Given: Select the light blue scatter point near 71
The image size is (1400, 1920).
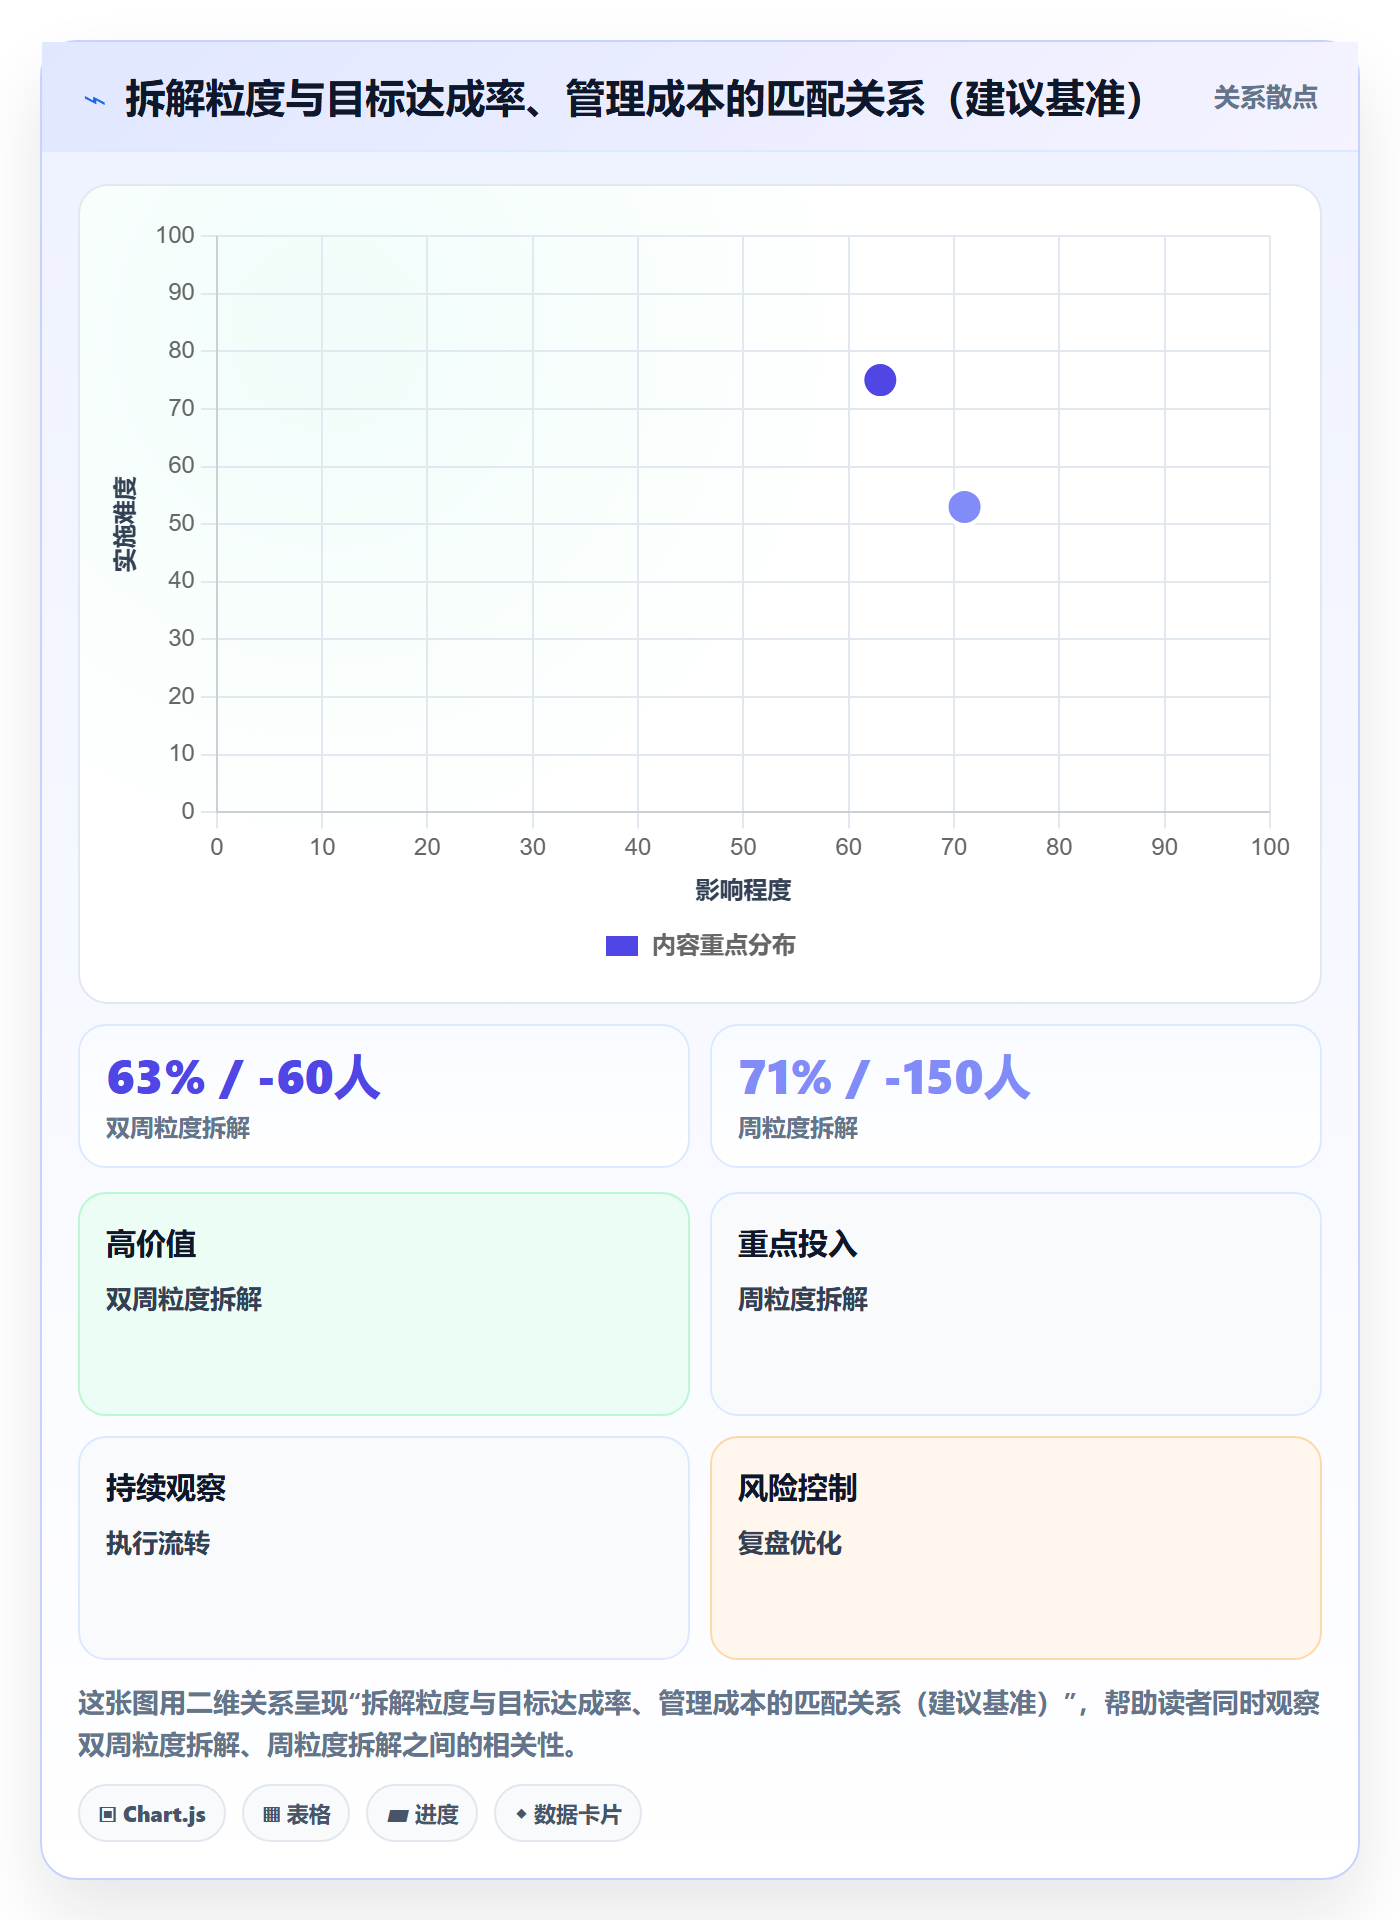Looking at the screenshot, I should pyautogui.click(x=964, y=507).
